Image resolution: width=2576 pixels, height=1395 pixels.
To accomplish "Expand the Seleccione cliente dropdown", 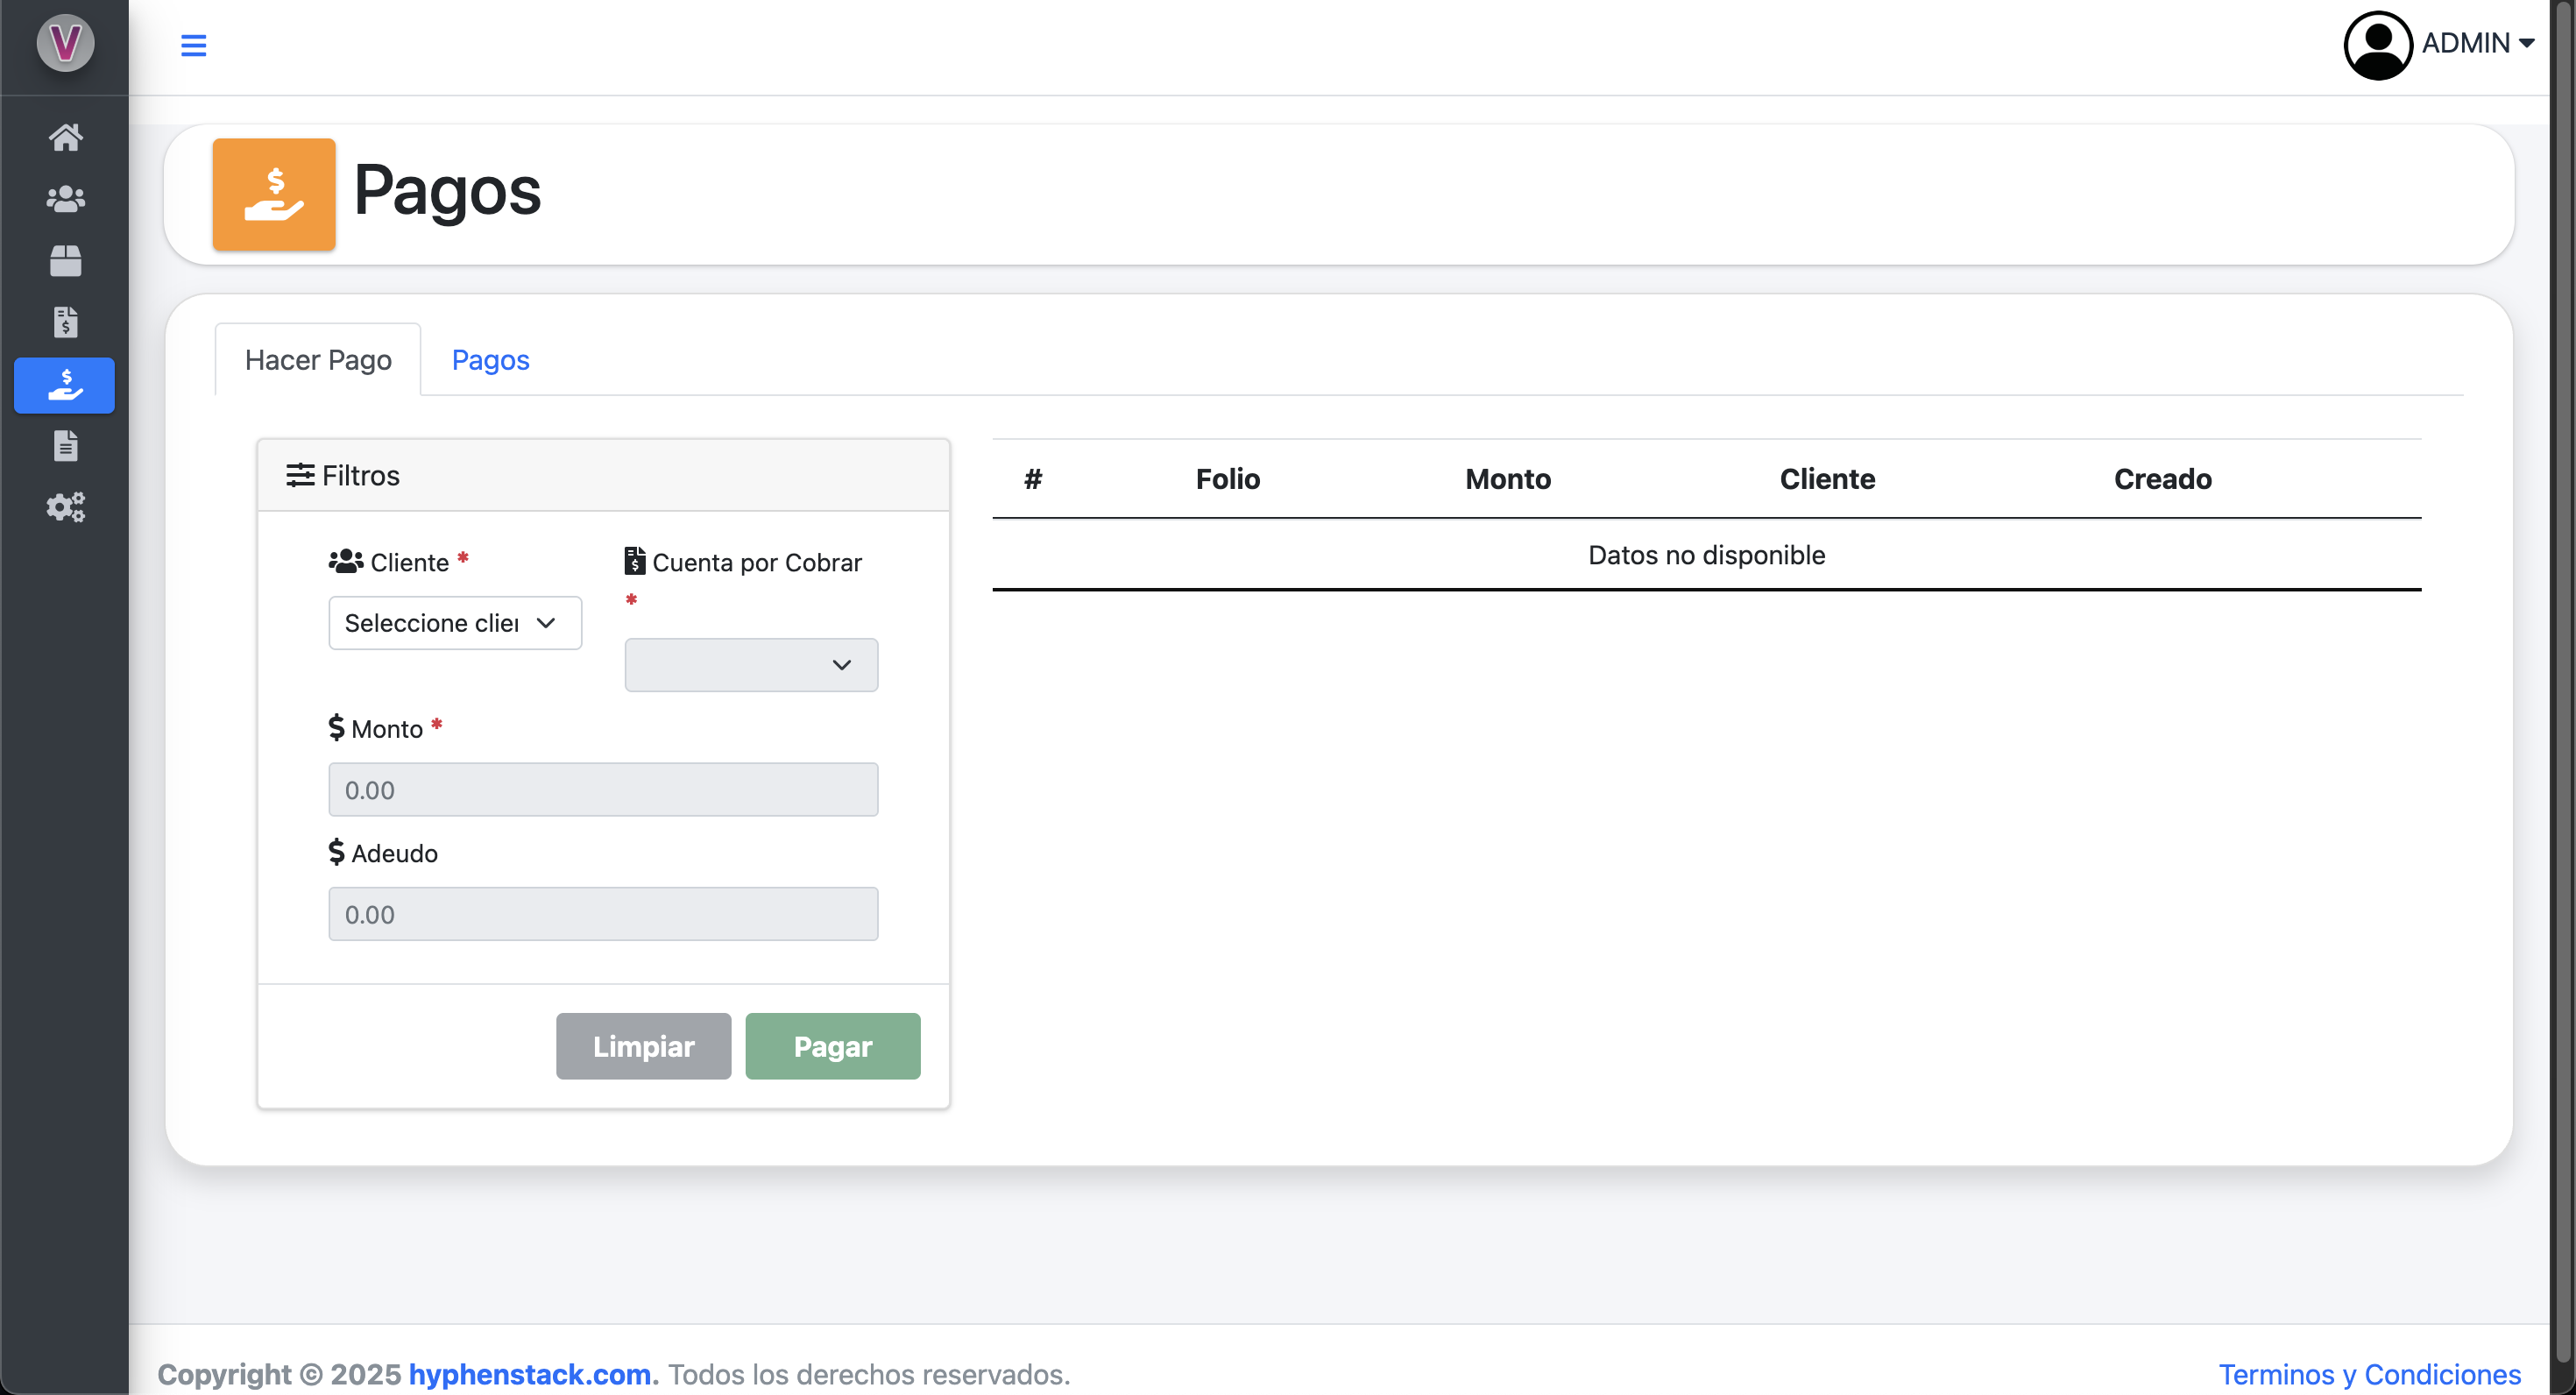I will [454, 623].
